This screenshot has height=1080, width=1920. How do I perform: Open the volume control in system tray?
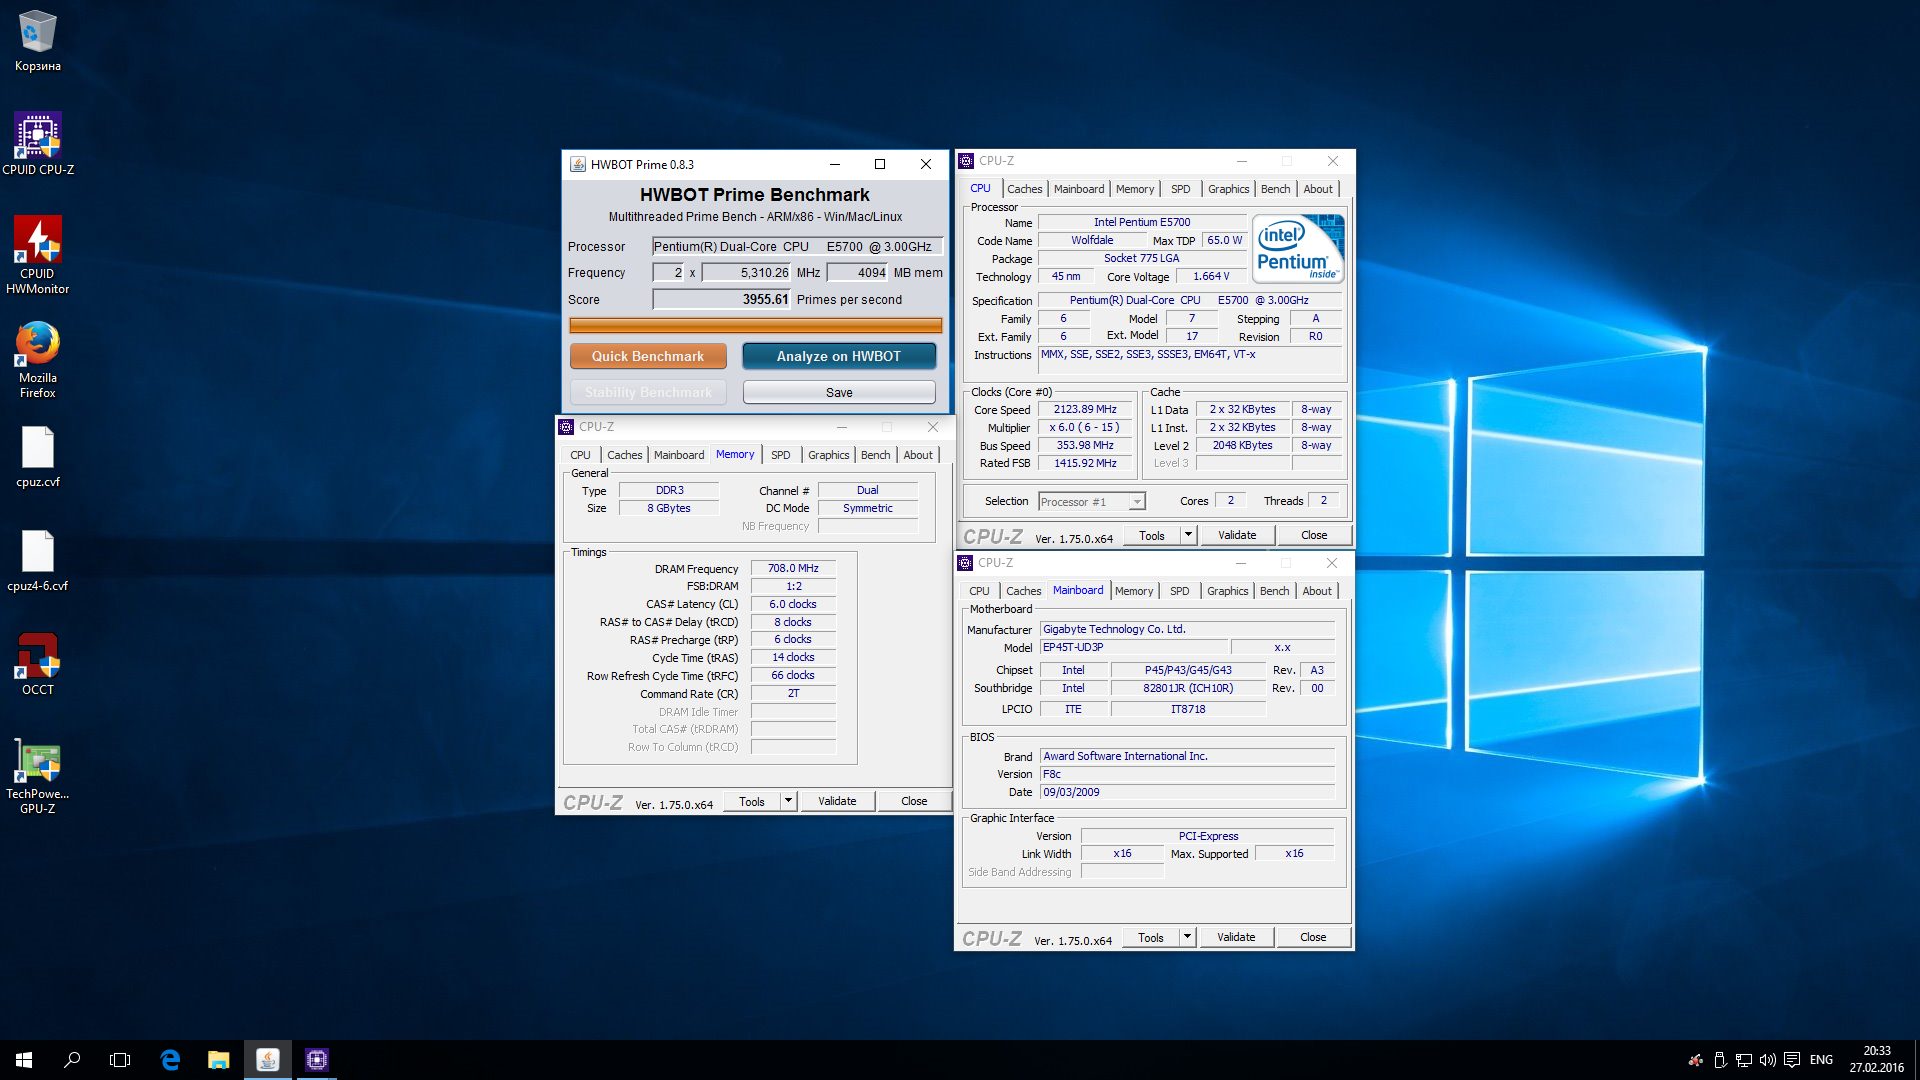pyautogui.click(x=1767, y=1060)
